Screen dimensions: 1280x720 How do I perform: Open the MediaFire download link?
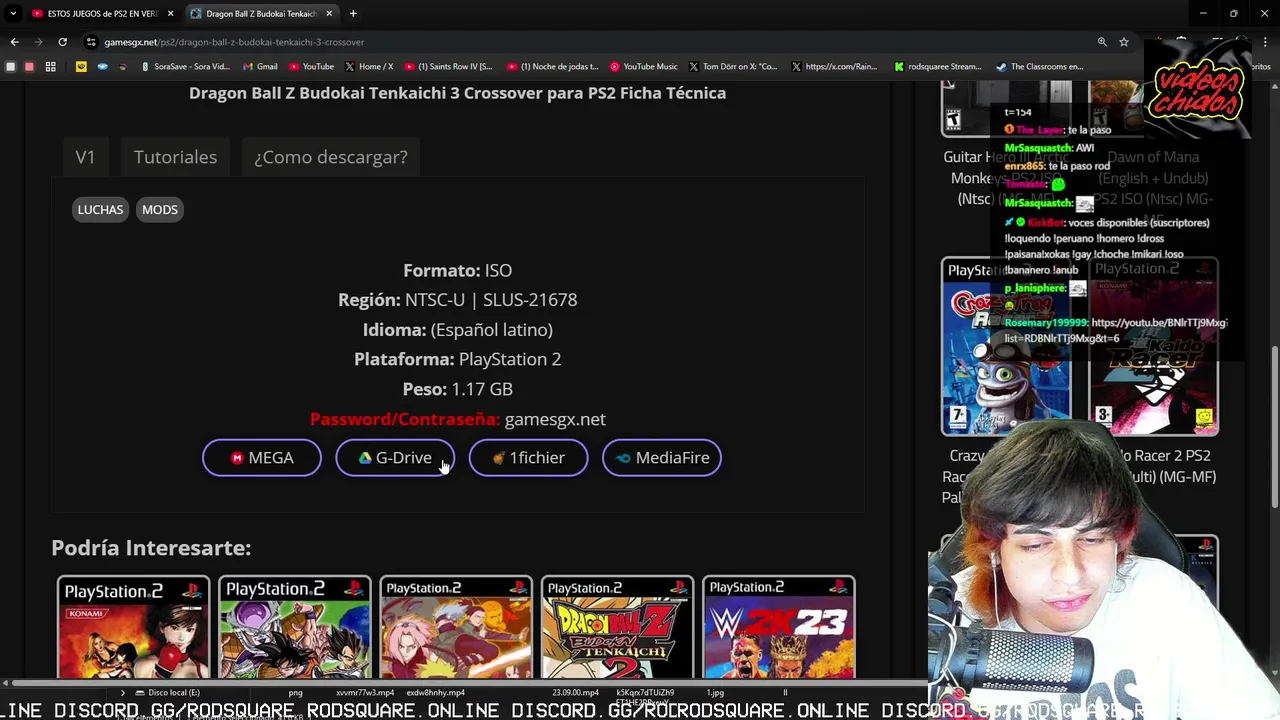662,458
